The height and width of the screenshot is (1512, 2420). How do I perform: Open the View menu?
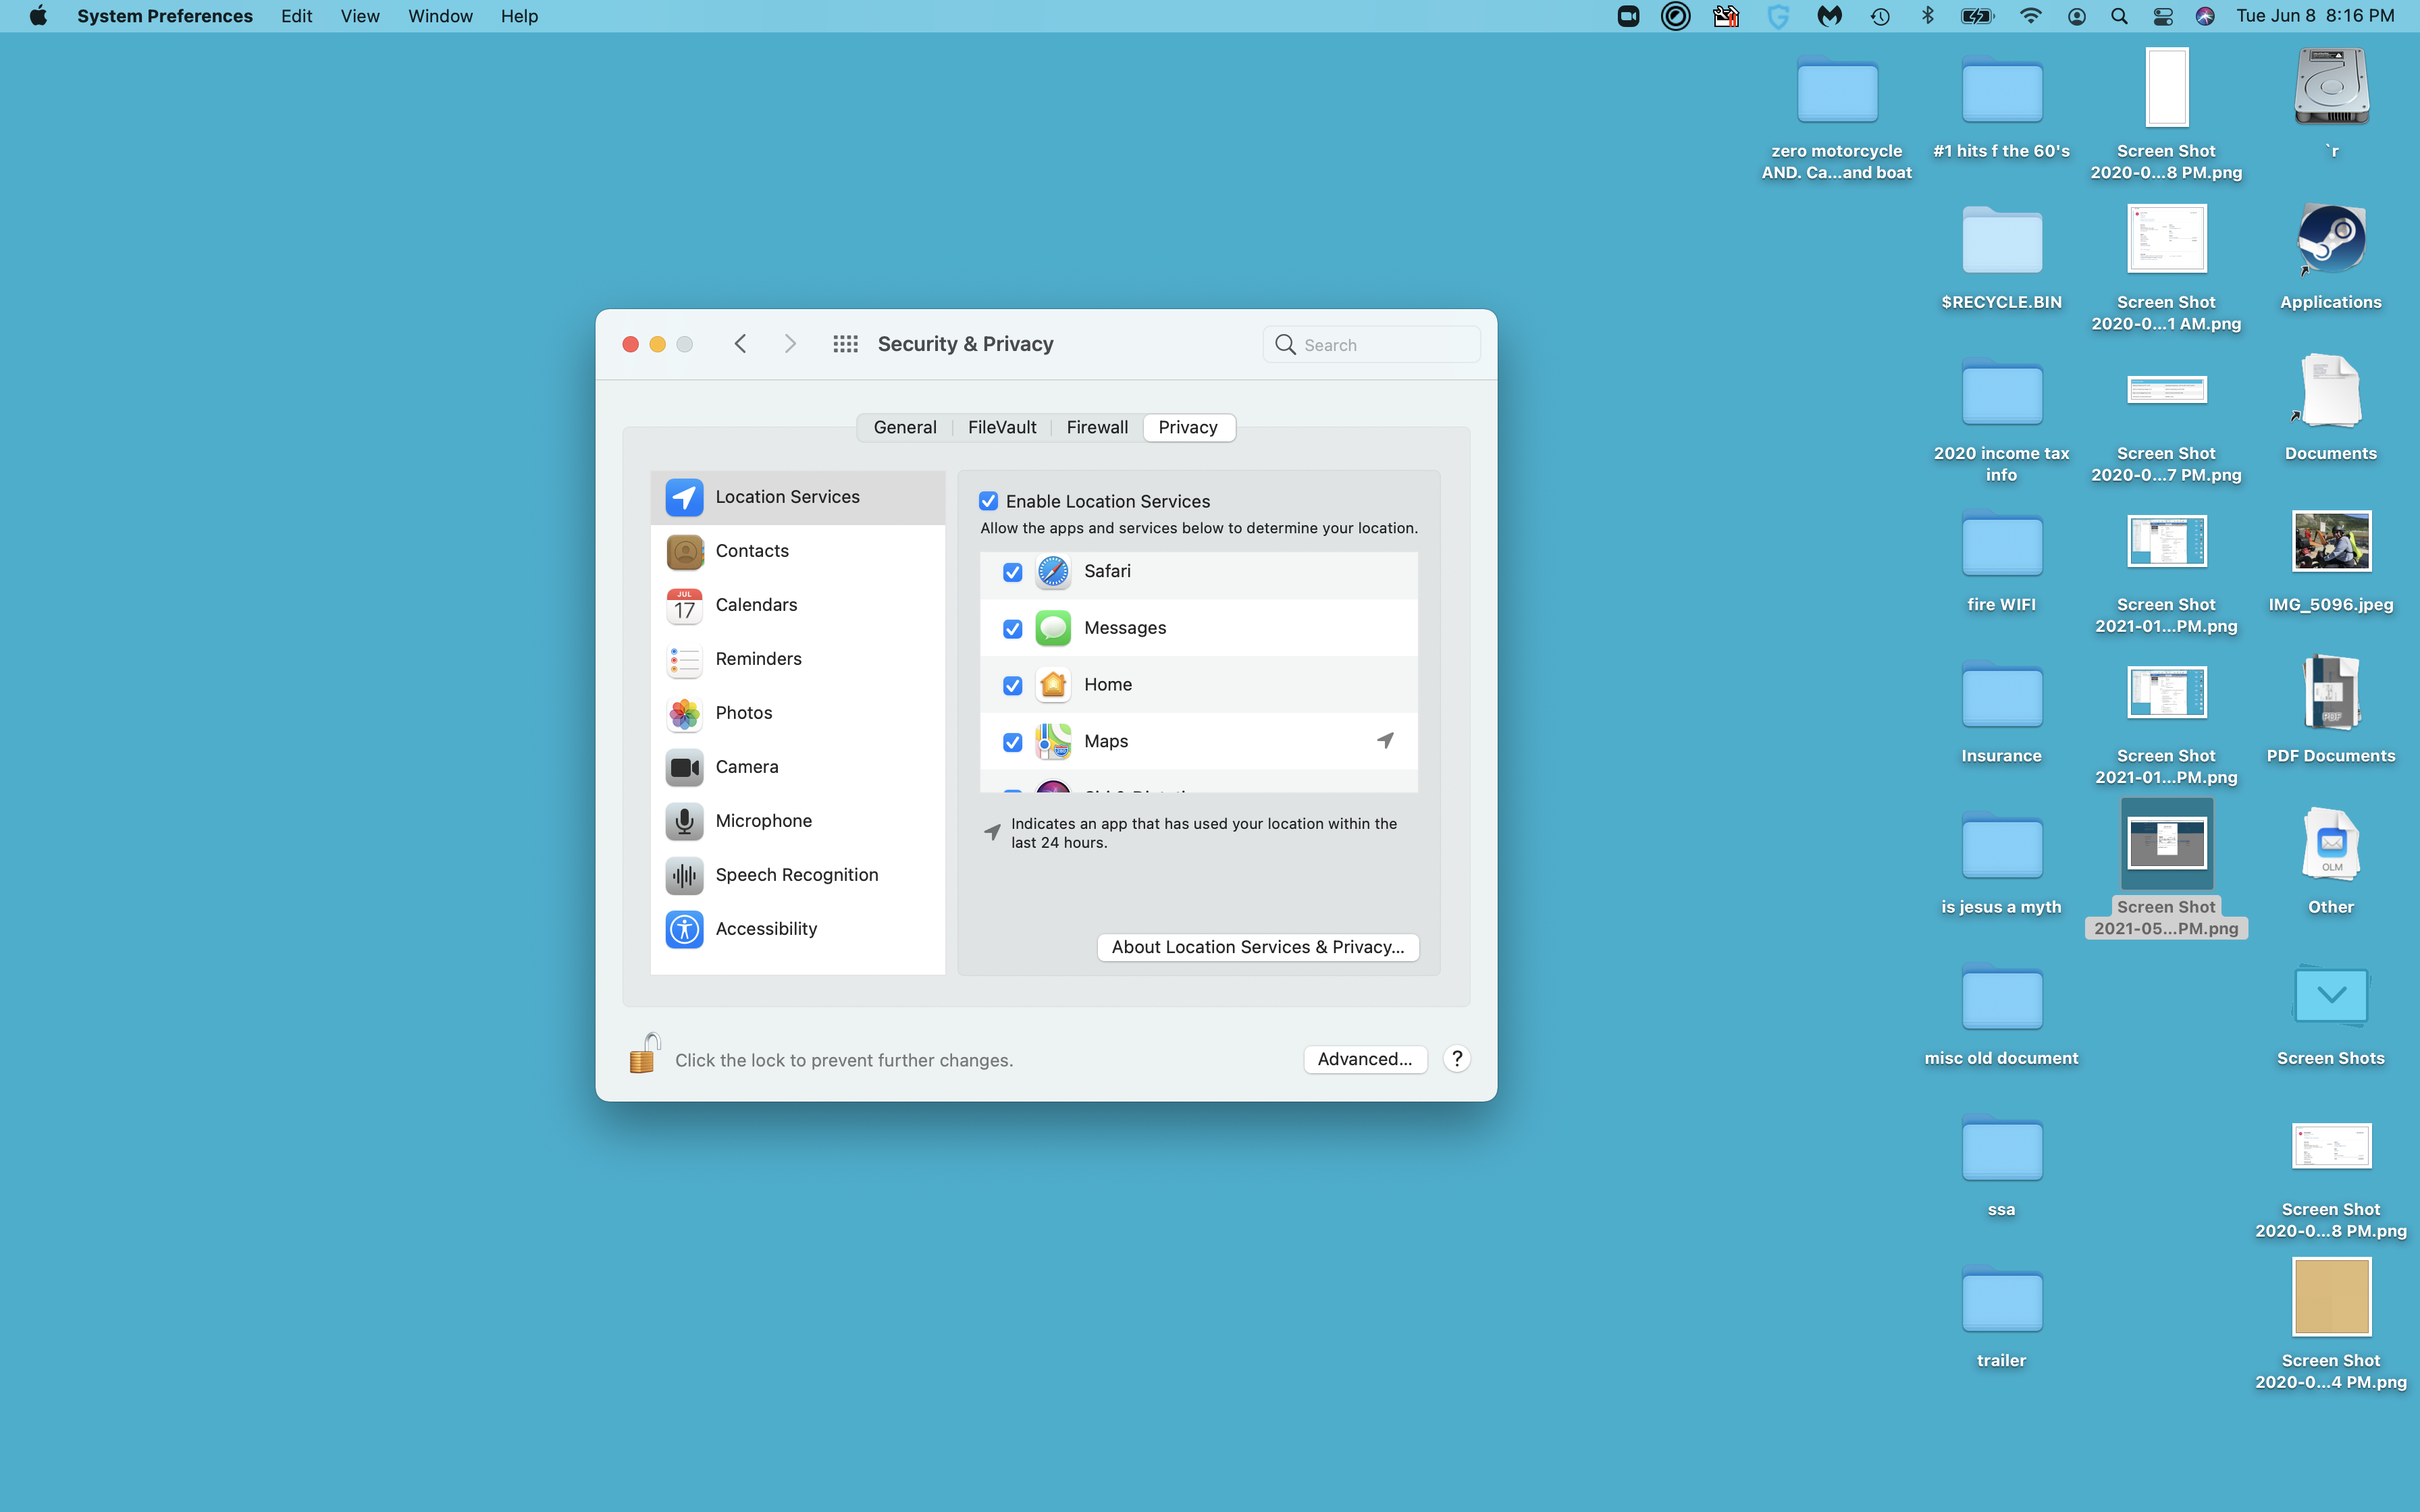click(x=359, y=16)
